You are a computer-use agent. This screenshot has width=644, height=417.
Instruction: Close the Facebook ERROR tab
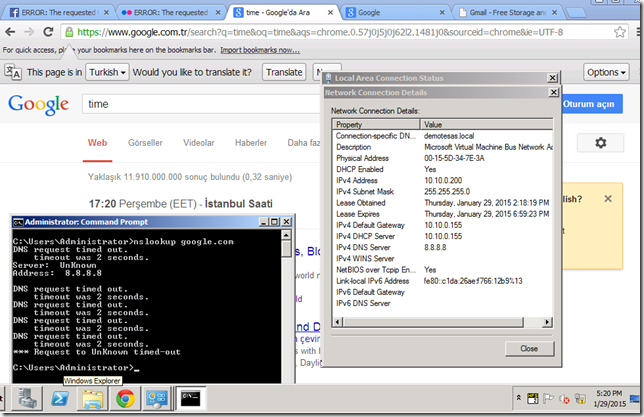pyautogui.click(x=106, y=12)
